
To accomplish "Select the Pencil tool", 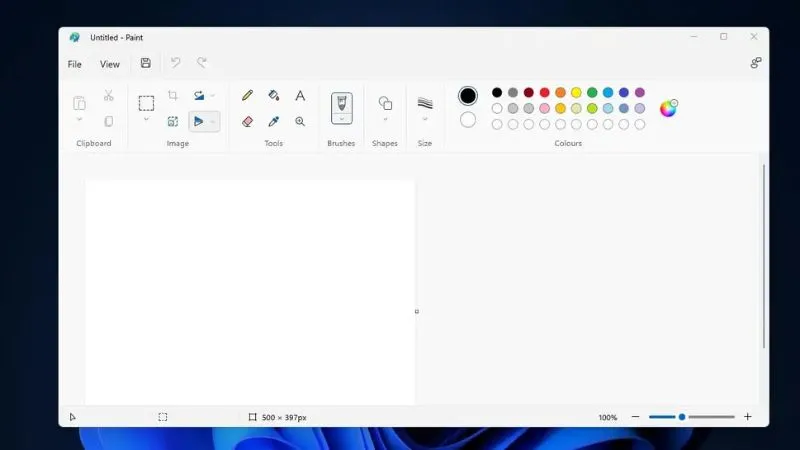I will [x=247, y=95].
